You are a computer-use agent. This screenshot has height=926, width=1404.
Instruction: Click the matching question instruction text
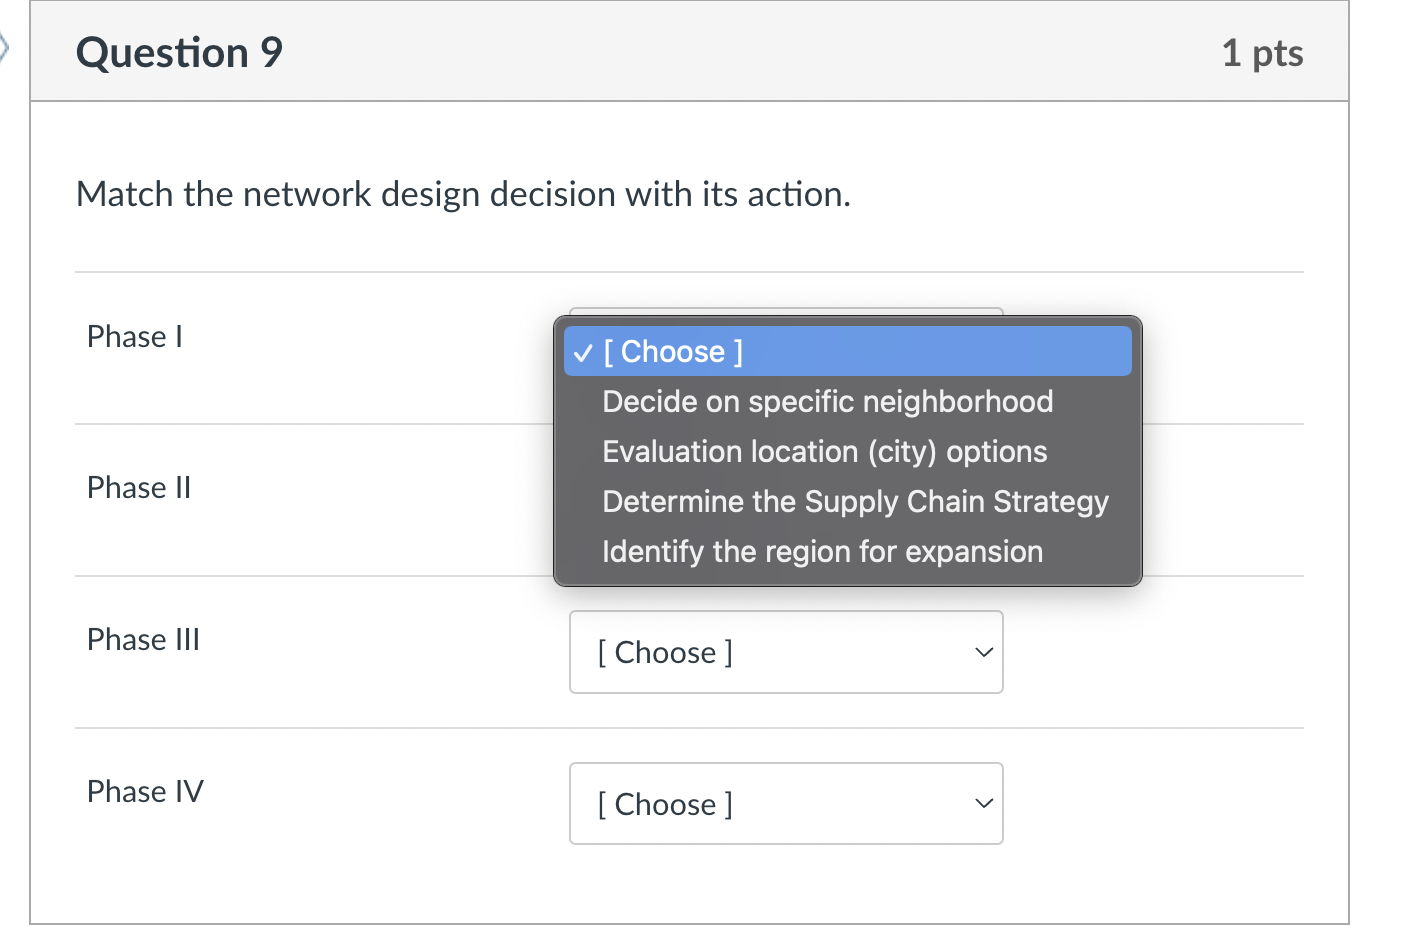(463, 194)
